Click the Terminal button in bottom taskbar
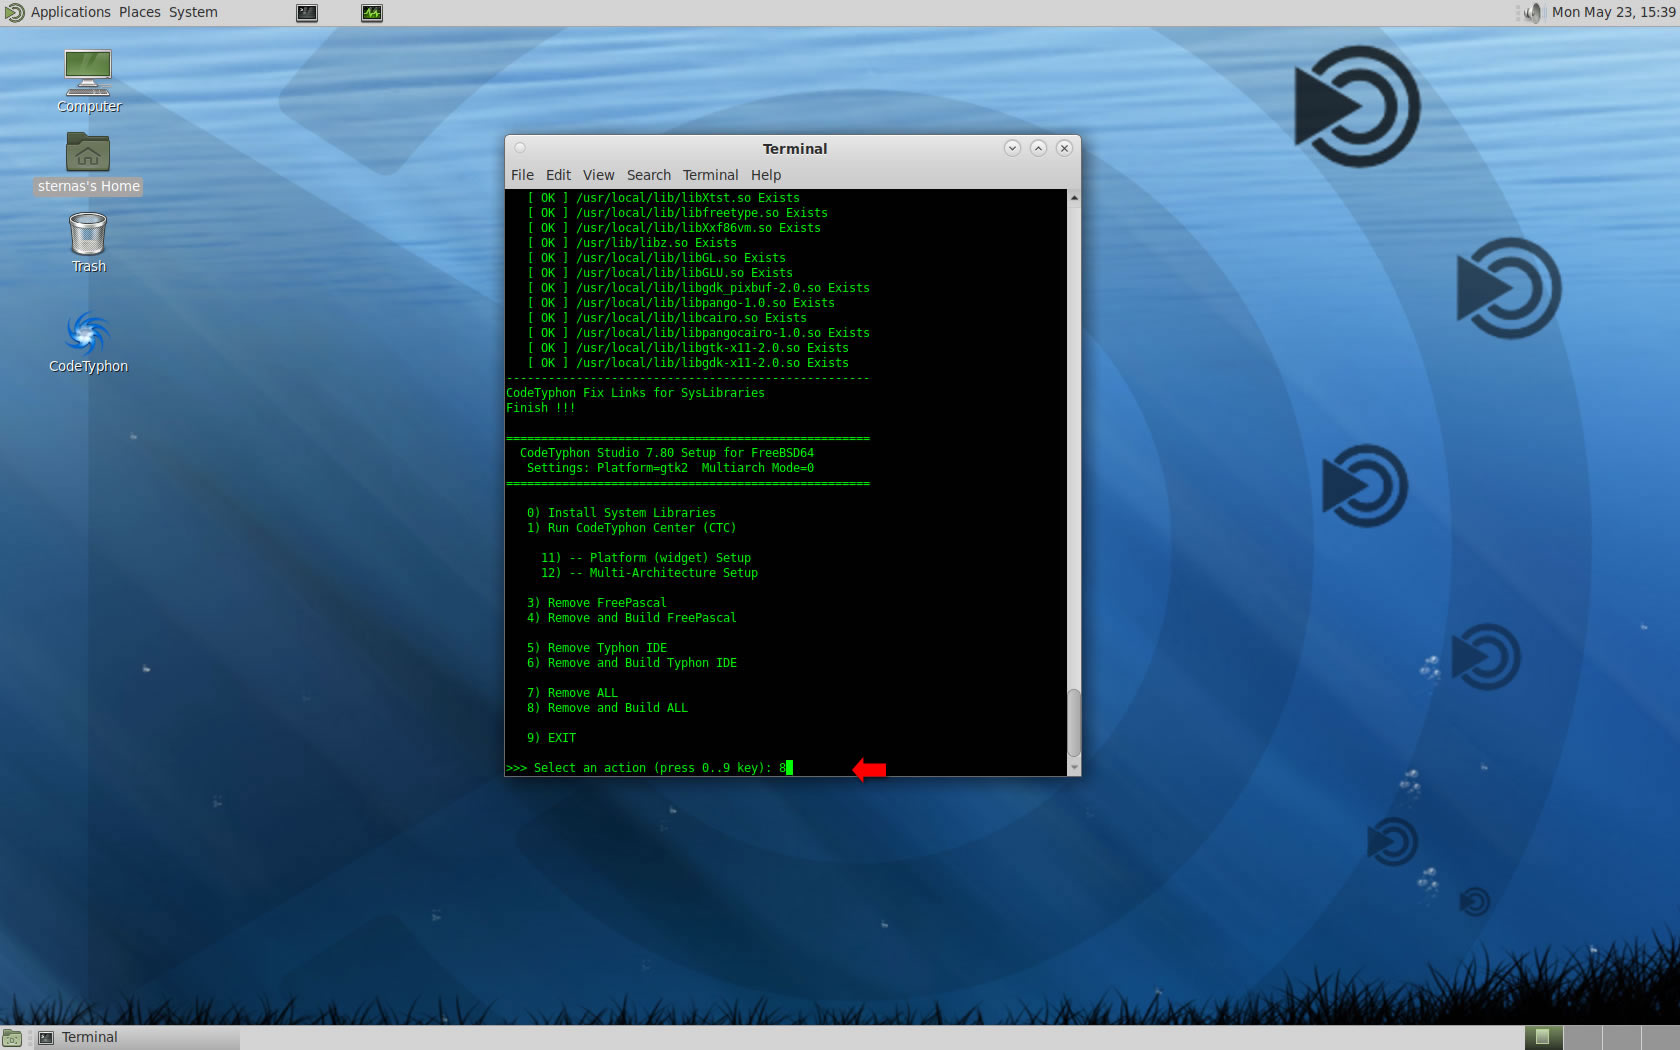Screen dimensions: 1680x1050 click(x=135, y=1037)
